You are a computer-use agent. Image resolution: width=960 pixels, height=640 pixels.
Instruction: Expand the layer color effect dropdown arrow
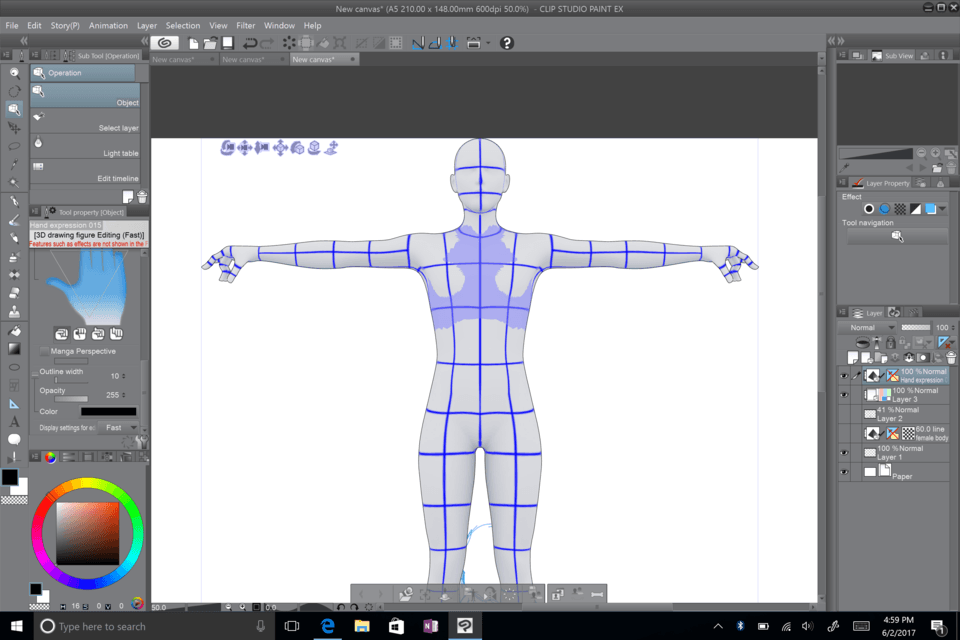click(942, 209)
